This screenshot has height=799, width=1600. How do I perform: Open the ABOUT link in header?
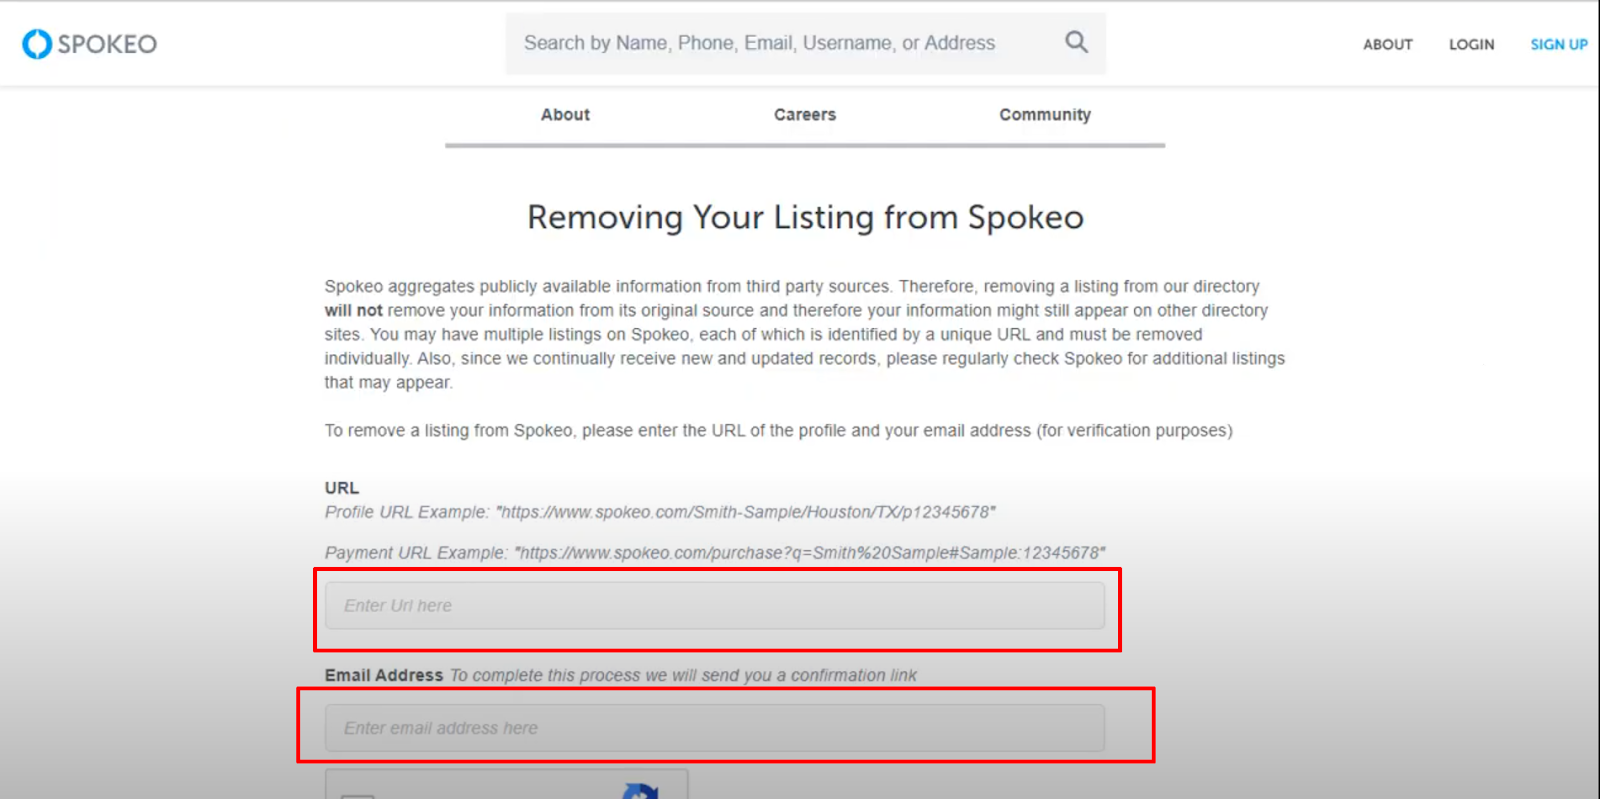tap(1388, 45)
